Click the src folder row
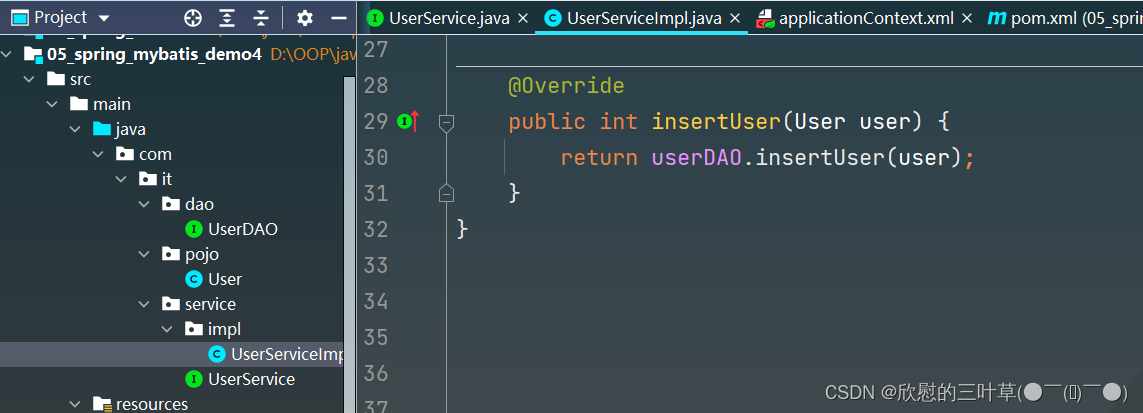This screenshot has height=413, width=1143. 172,79
